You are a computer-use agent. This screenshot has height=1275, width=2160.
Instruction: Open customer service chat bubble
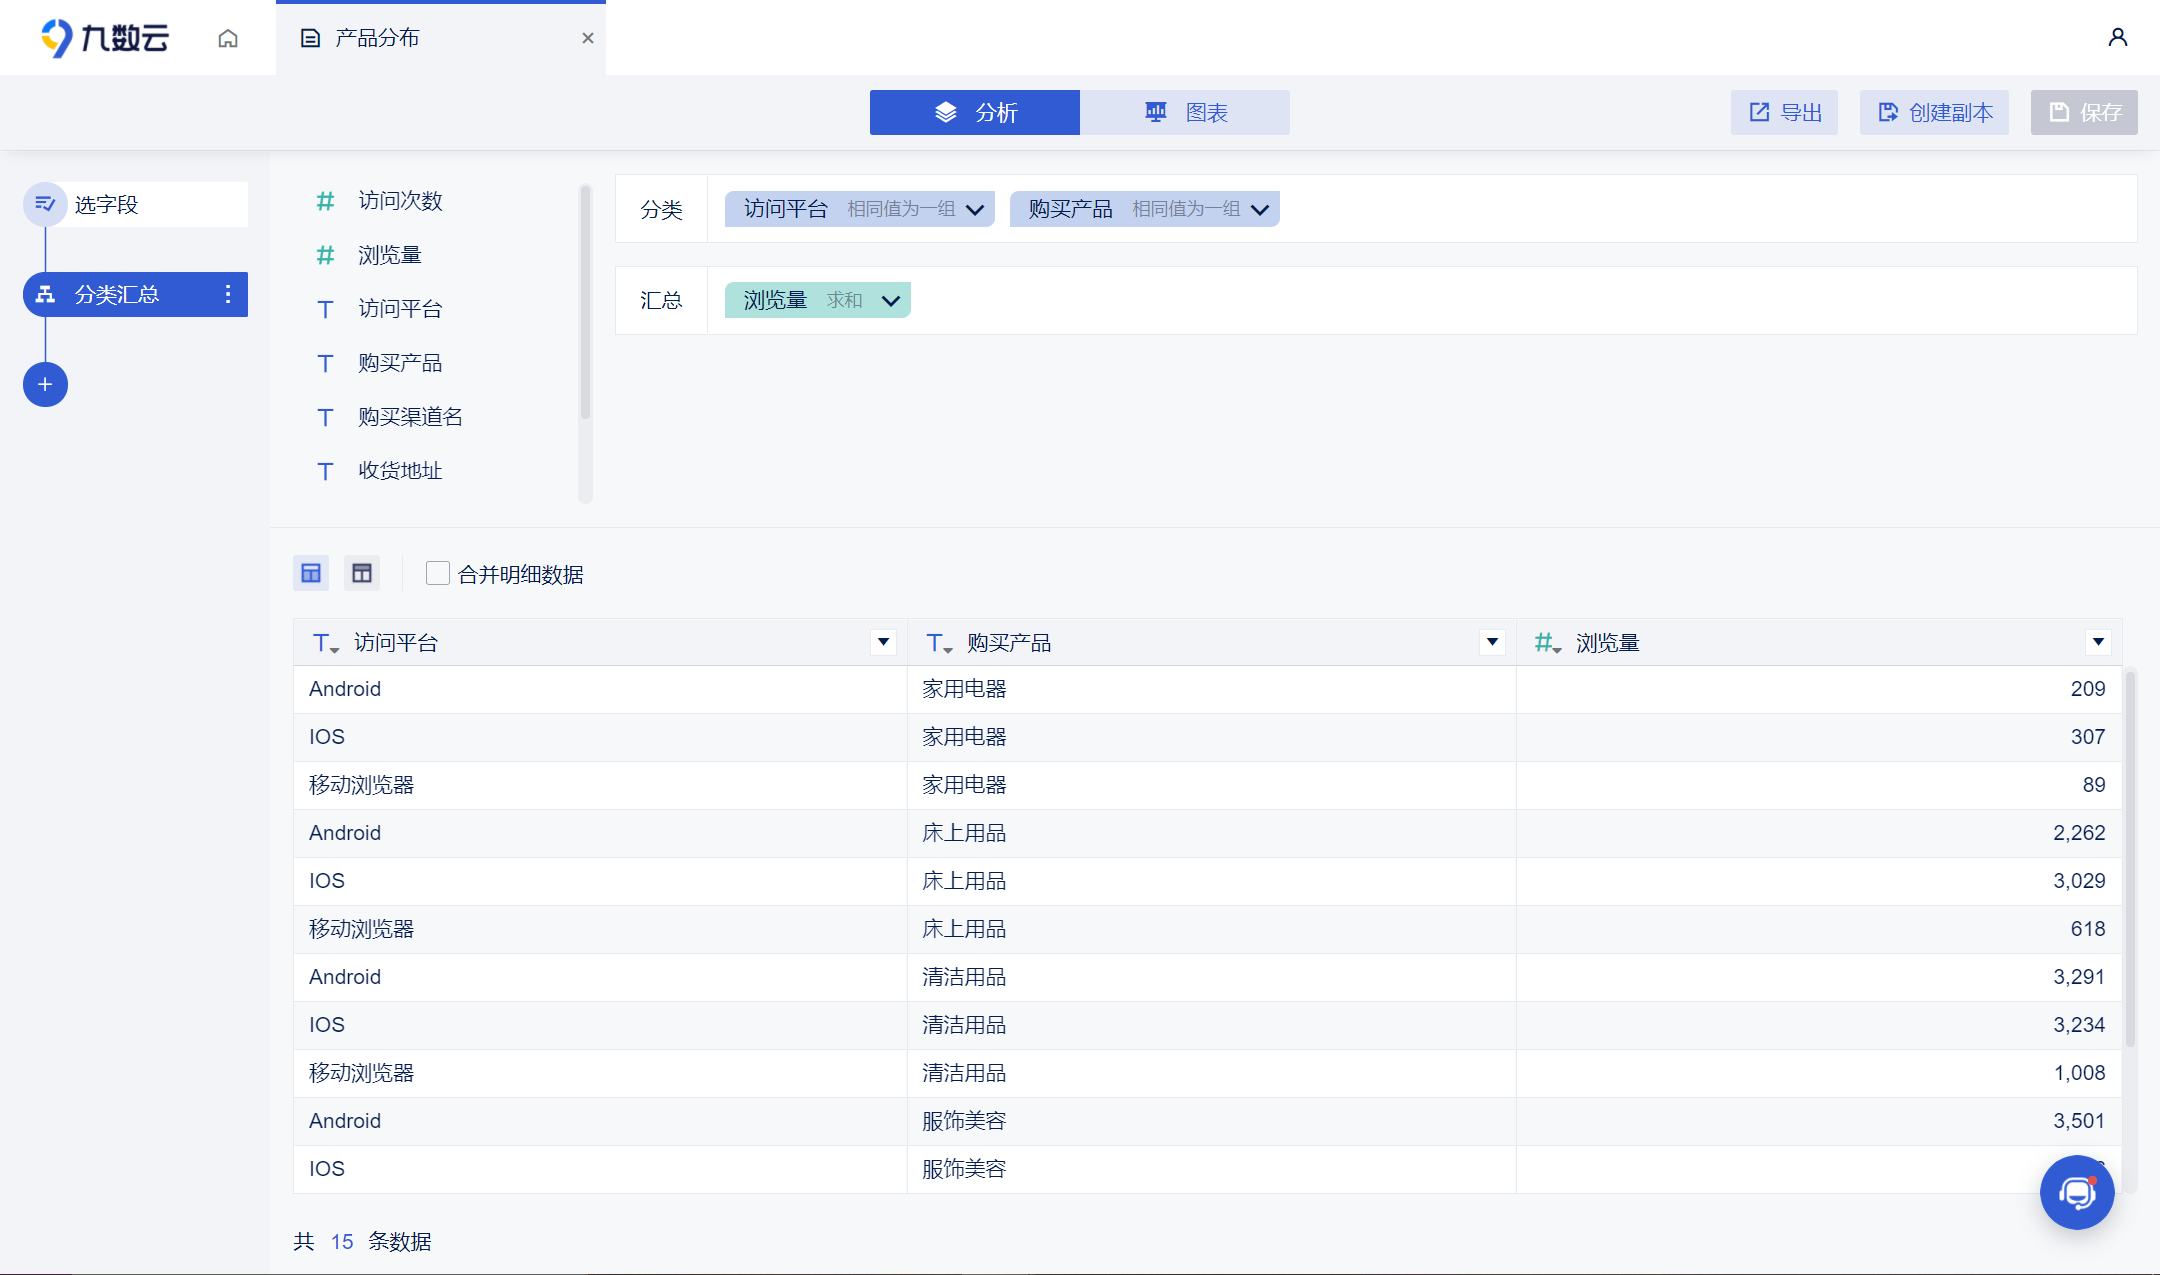[x=2076, y=1192]
